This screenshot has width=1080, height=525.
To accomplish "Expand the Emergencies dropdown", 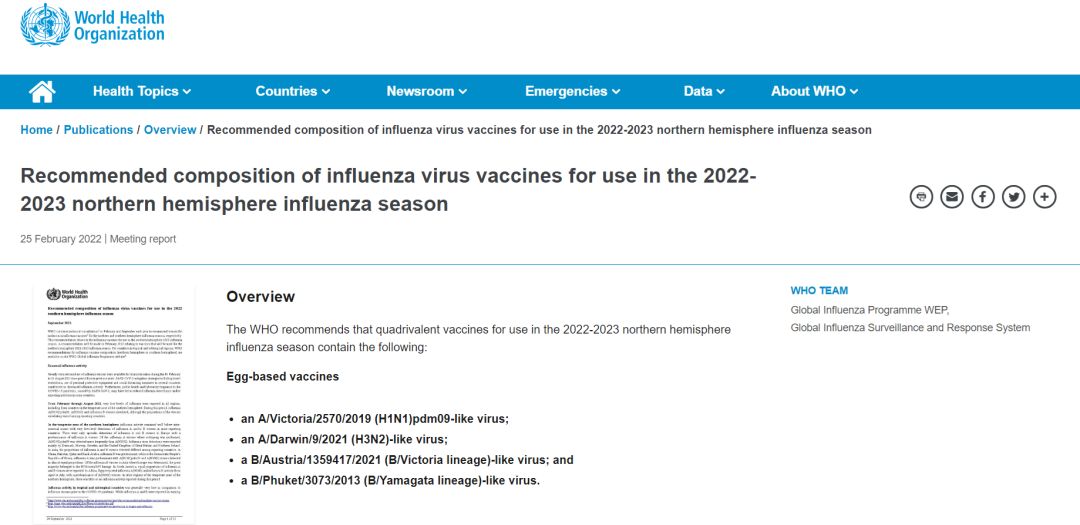I will coord(572,91).
